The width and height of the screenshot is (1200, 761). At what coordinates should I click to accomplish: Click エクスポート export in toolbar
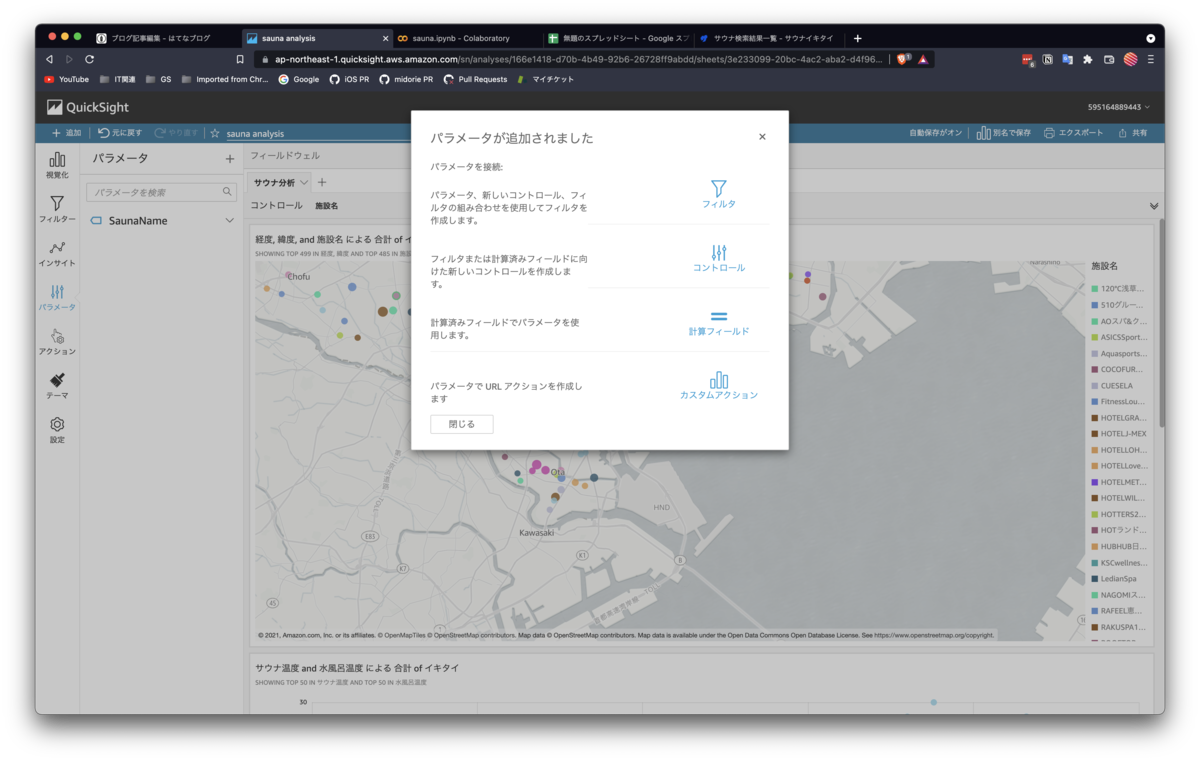point(1073,133)
